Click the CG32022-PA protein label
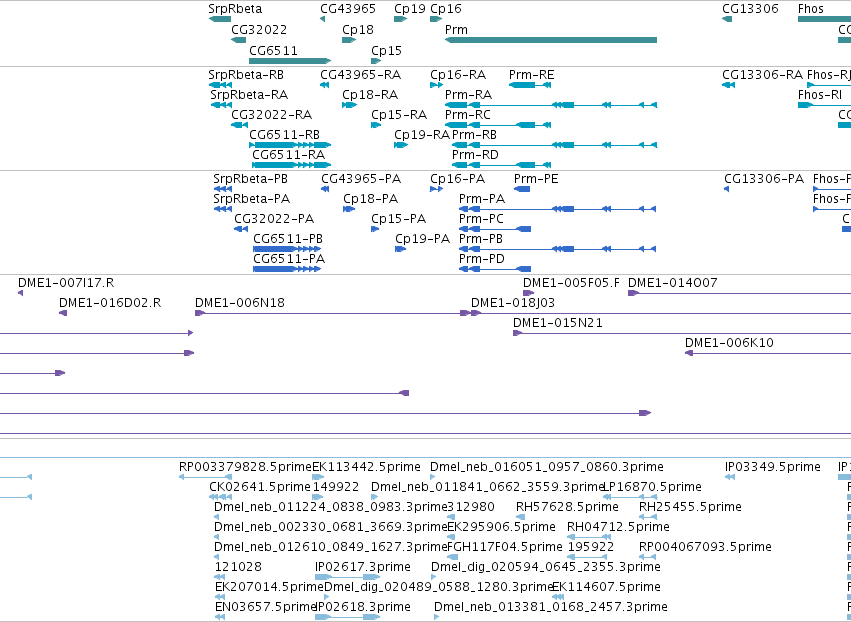This screenshot has height=622, width=851. point(274,219)
